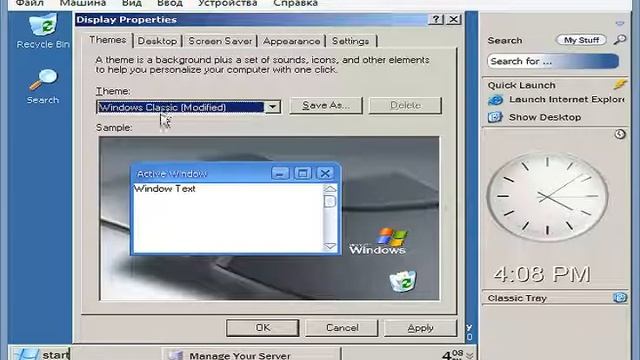Click Manage Your Server taskbar button
The image size is (640, 360).
click(251, 355)
